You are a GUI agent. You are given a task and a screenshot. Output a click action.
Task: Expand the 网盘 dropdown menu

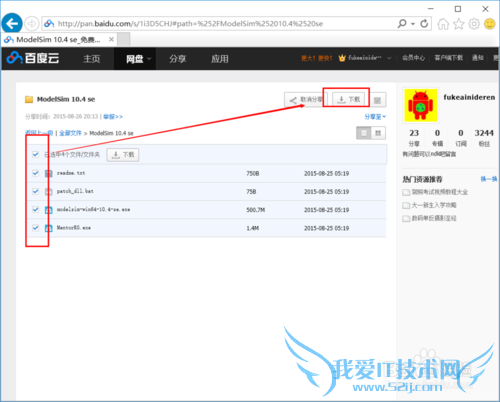(x=149, y=59)
